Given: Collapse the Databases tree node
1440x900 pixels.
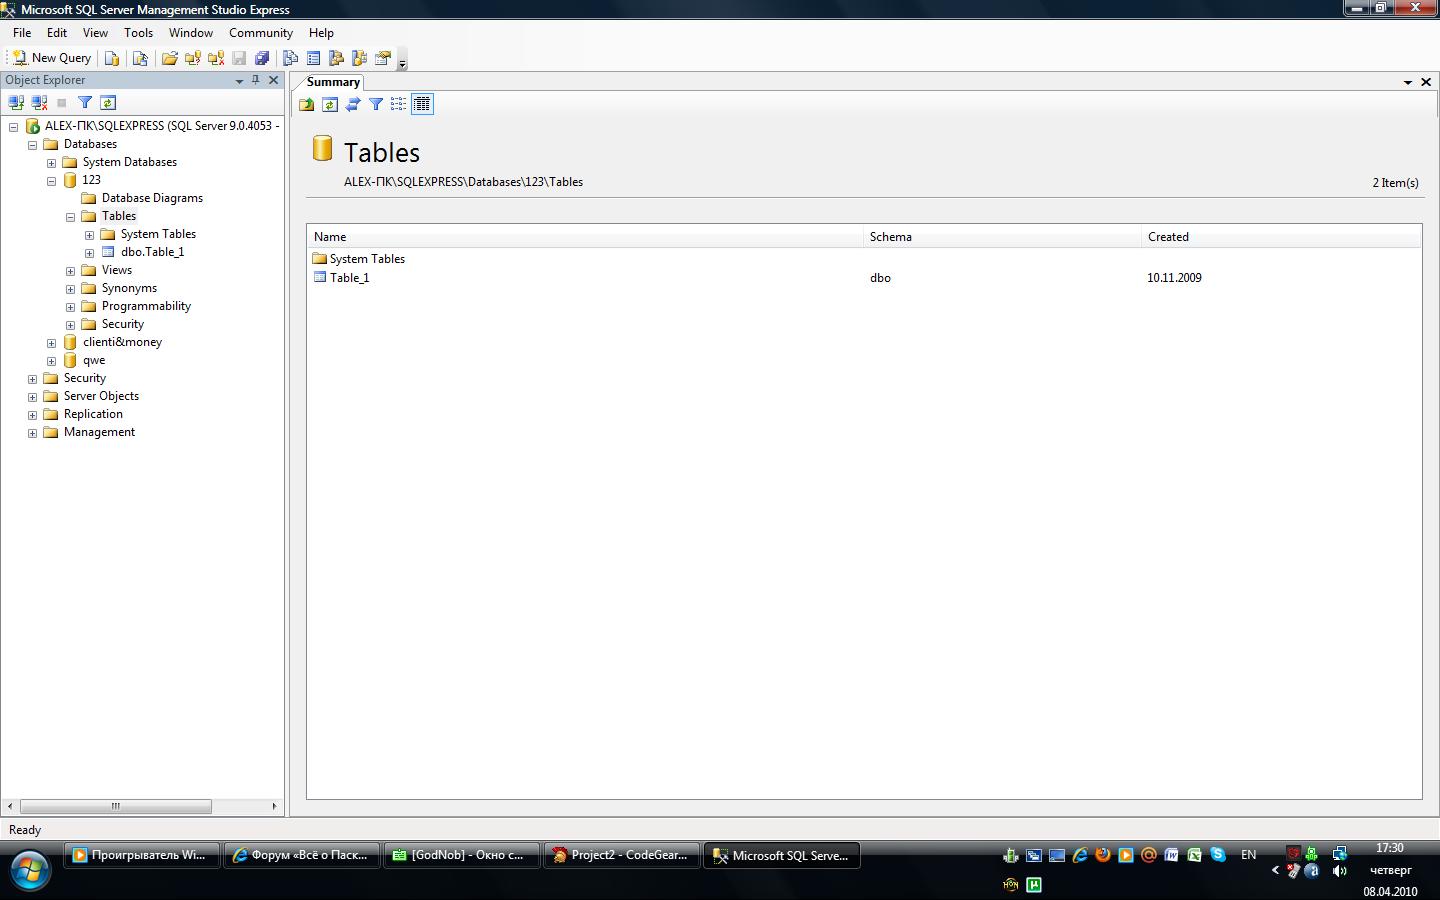Looking at the screenshot, I should coord(33,144).
